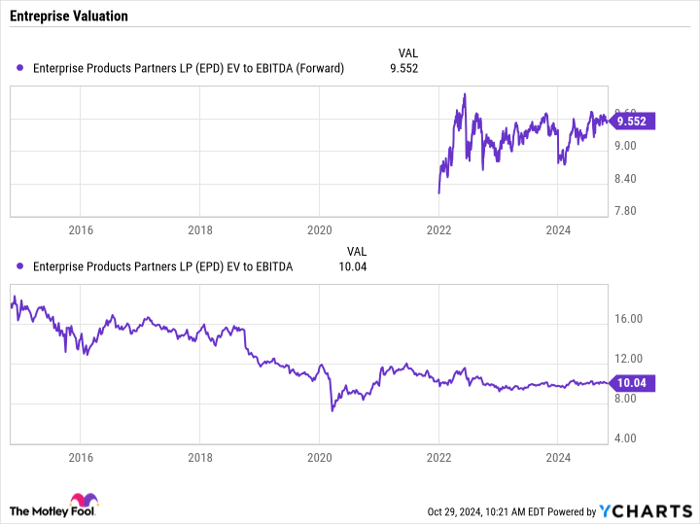The image size is (700, 524).
Task: Click the 2016 axis label on lower chart
Action: tap(81, 457)
